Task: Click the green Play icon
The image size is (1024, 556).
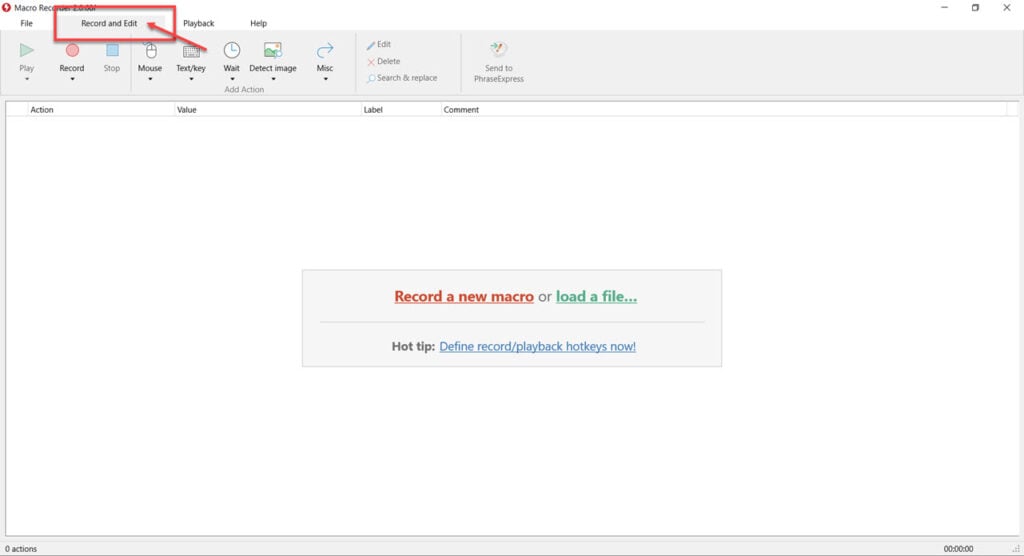Action: point(27,50)
